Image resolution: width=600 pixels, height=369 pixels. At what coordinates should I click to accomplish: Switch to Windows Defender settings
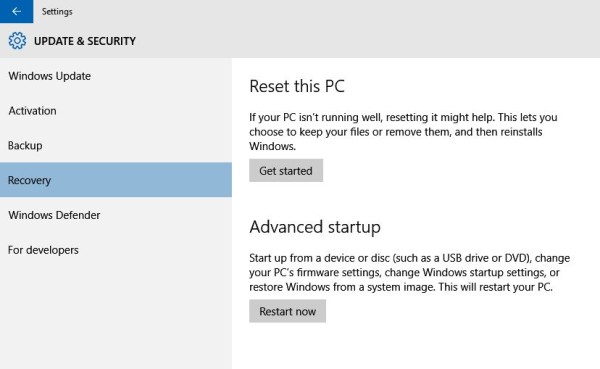coord(116,215)
